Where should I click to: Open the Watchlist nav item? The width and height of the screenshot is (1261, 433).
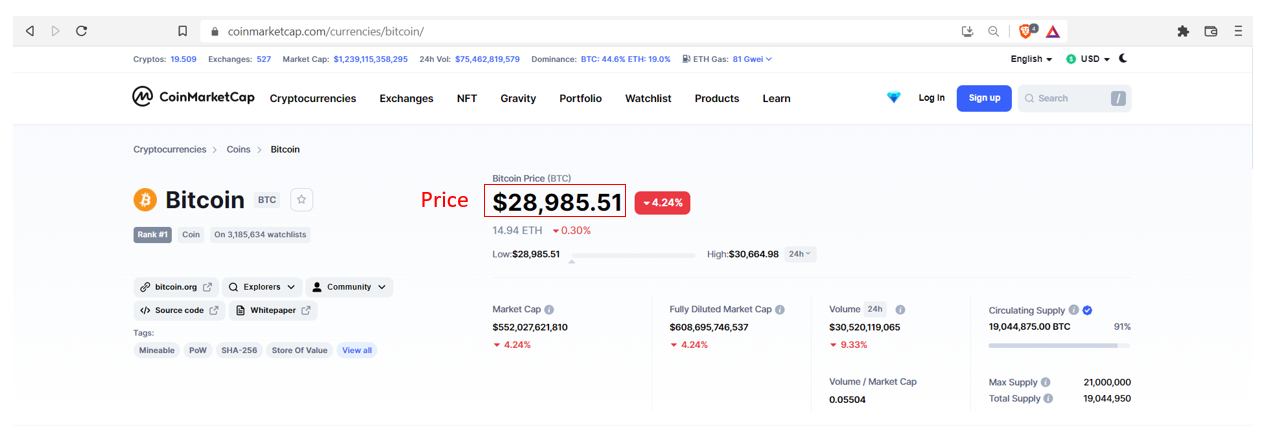tap(648, 98)
